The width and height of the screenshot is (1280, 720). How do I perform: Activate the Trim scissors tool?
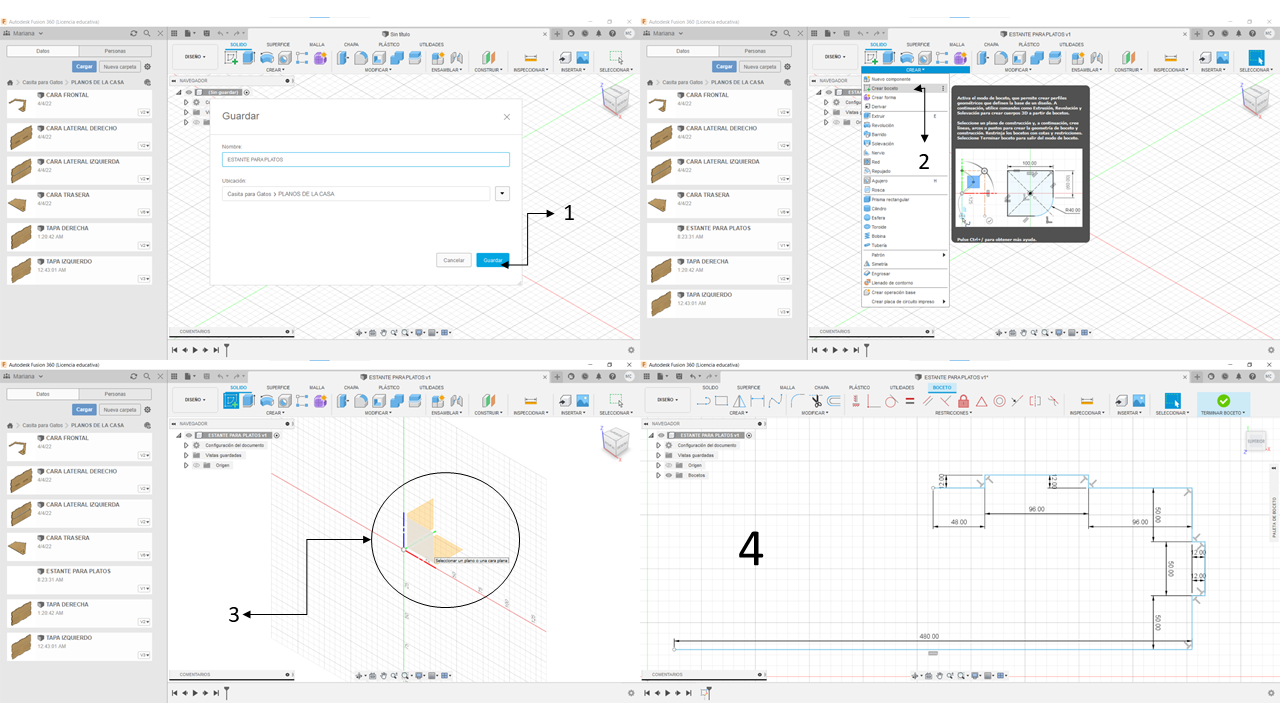(816, 401)
